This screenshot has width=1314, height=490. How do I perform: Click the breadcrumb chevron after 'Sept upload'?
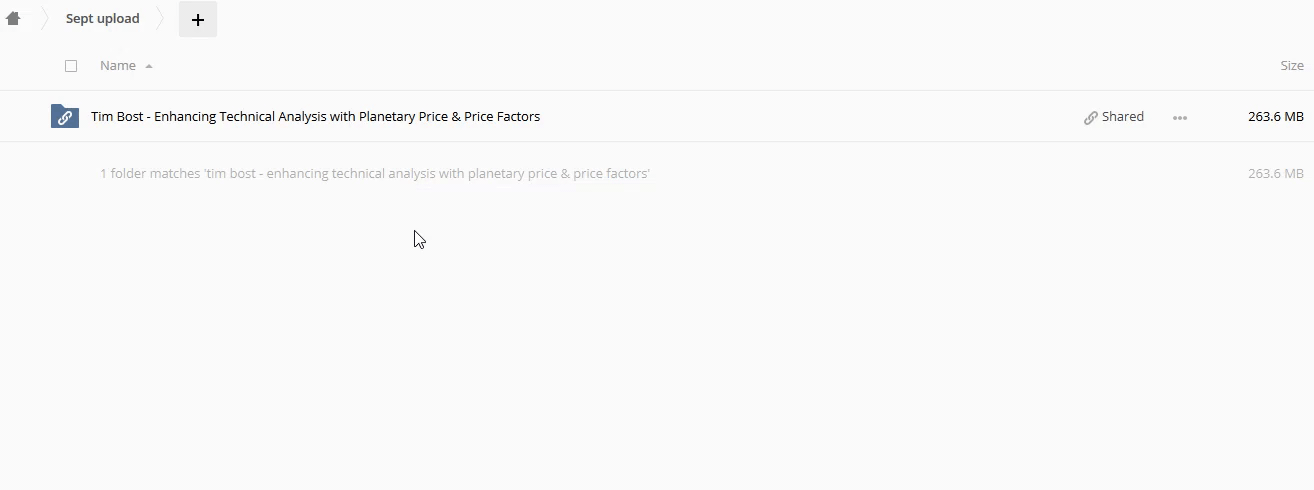coord(160,18)
